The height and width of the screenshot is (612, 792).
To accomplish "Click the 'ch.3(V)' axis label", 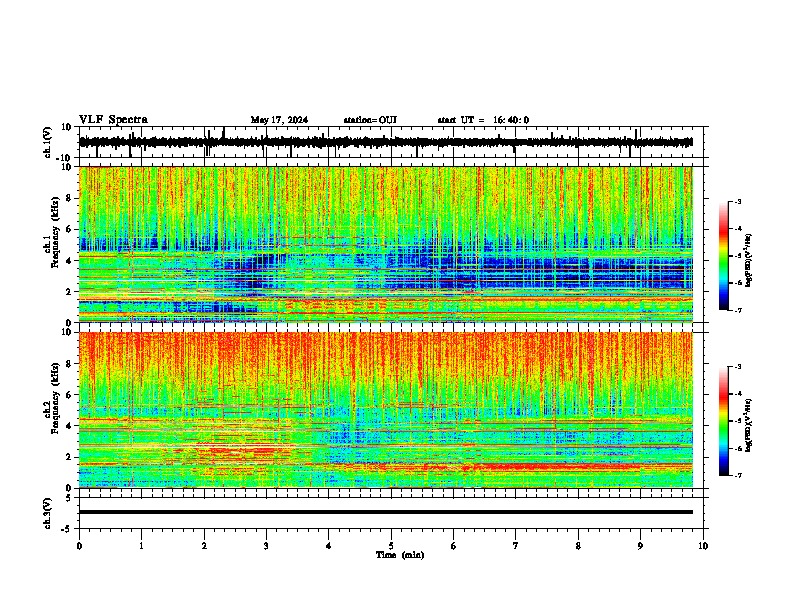I will point(47,513).
